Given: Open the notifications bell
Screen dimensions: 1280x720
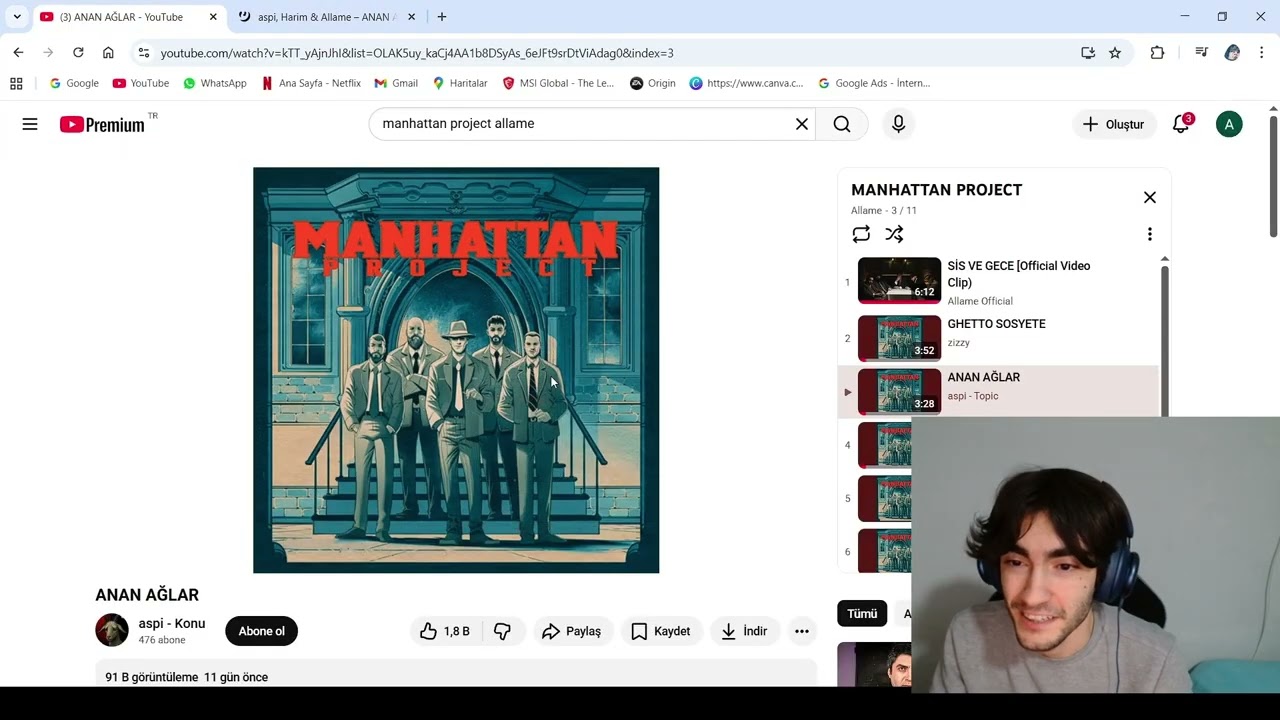Looking at the screenshot, I should tap(1181, 124).
